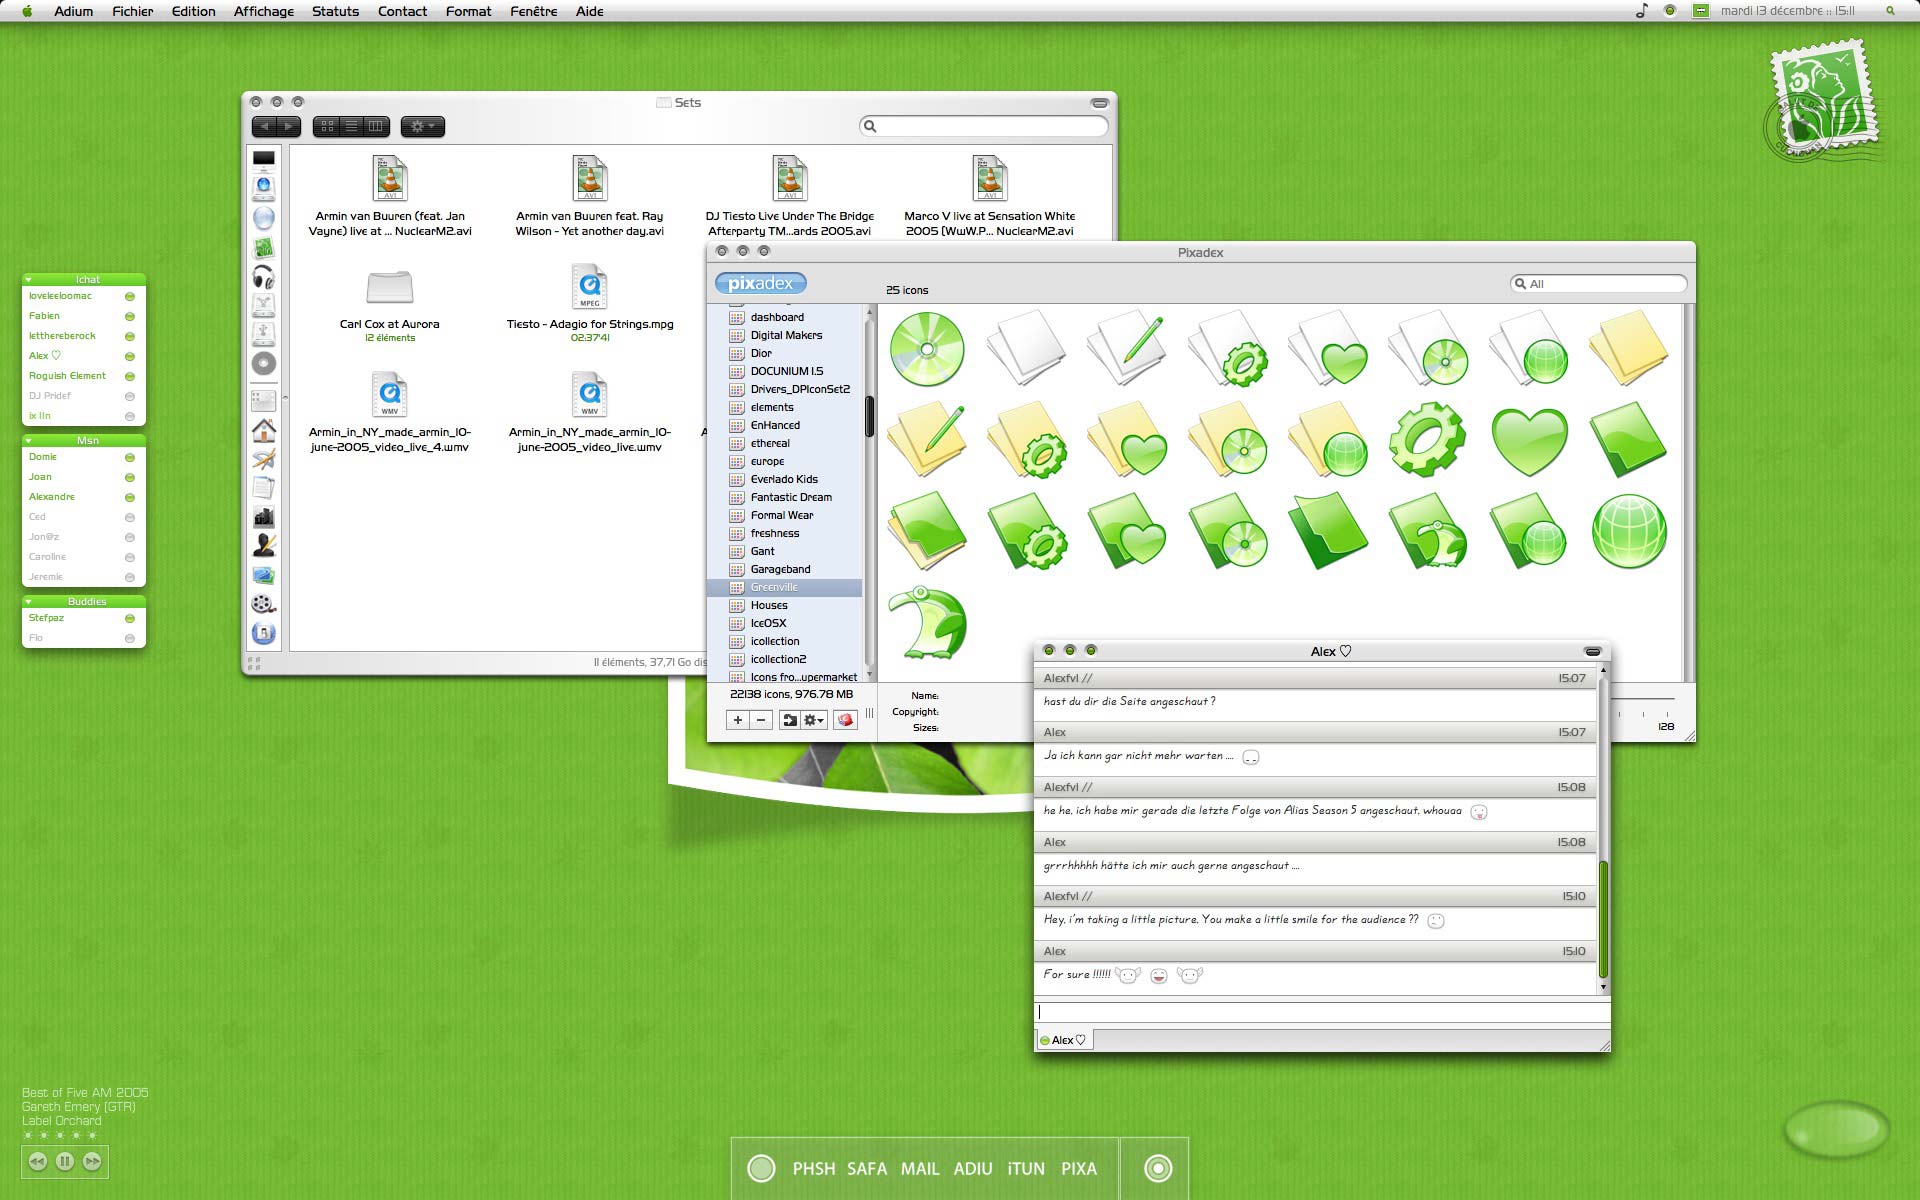Collapse the Msn contact group
Viewport: 1920px width, 1200px height.
point(29,441)
